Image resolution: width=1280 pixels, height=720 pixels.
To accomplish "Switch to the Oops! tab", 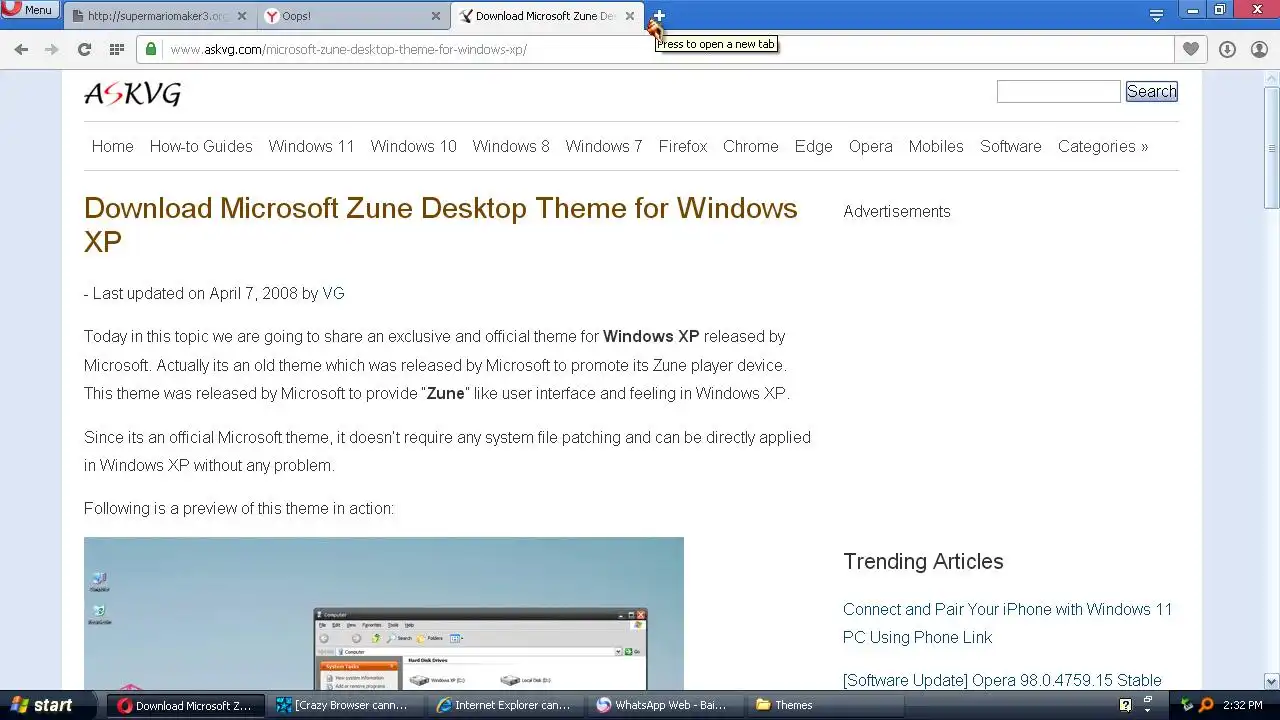I will tap(352, 16).
